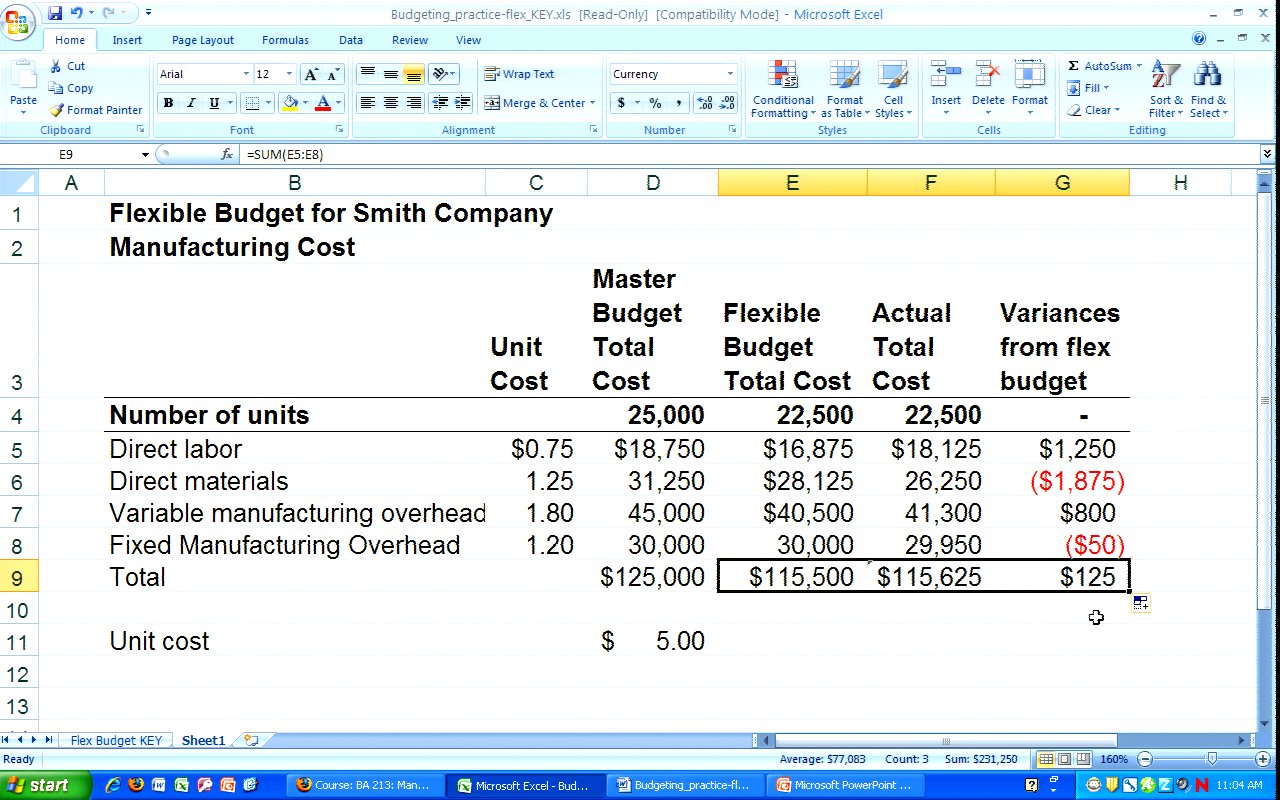Open the Flex Budget KEY sheet tab
The image size is (1280, 800).
(x=116, y=741)
